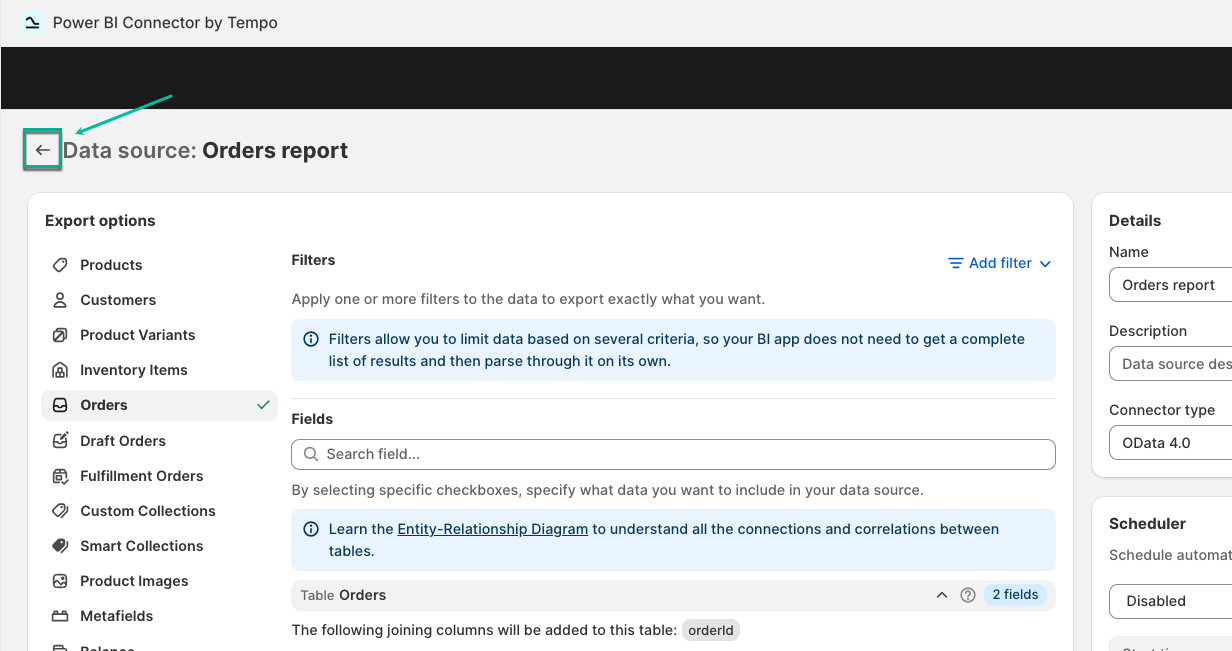This screenshot has width=1232, height=651.
Task: Click the Customers person icon
Action: [x=60, y=300]
